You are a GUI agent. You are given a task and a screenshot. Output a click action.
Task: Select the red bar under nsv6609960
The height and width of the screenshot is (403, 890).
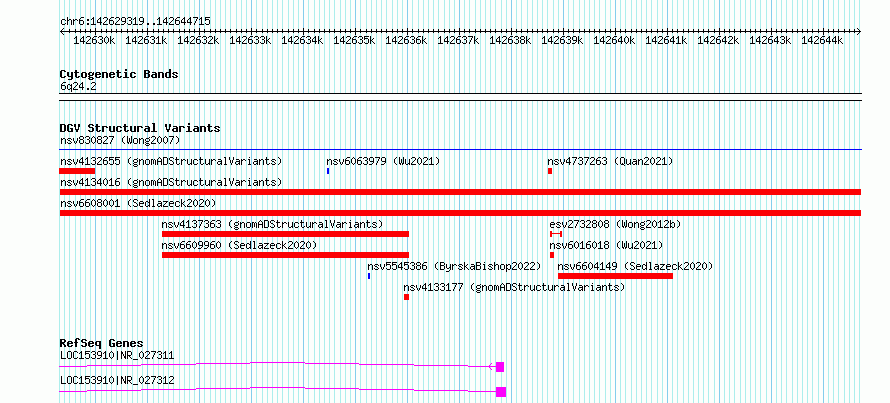[286, 255]
